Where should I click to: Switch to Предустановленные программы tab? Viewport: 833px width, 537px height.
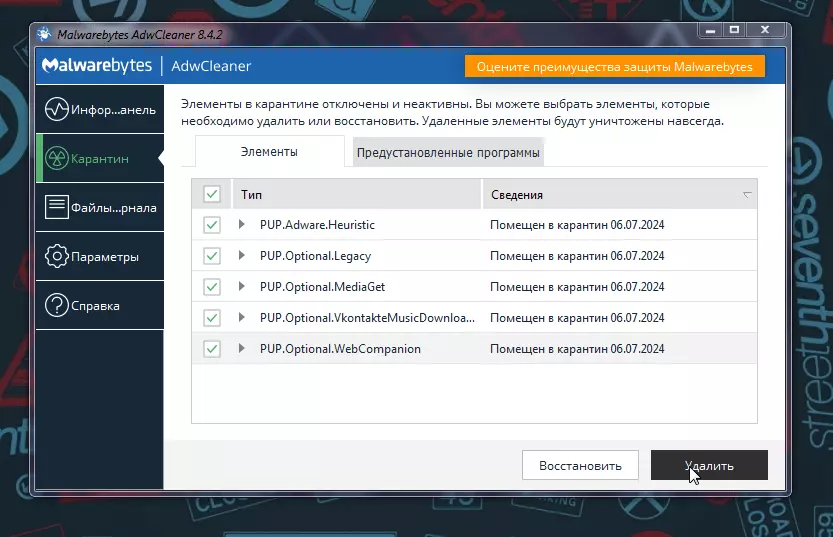click(448, 152)
